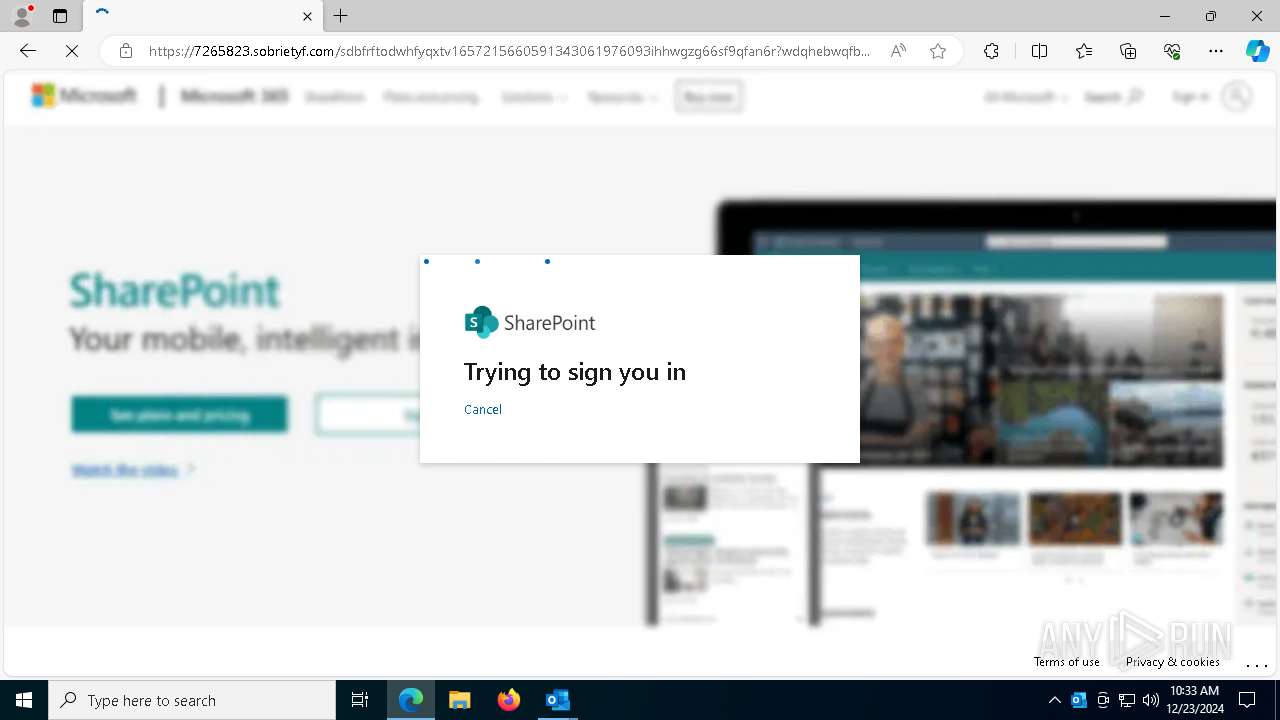Switch to Edge in taskbar
This screenshot has width=1280, height=720.
click(x=411, y=700)
